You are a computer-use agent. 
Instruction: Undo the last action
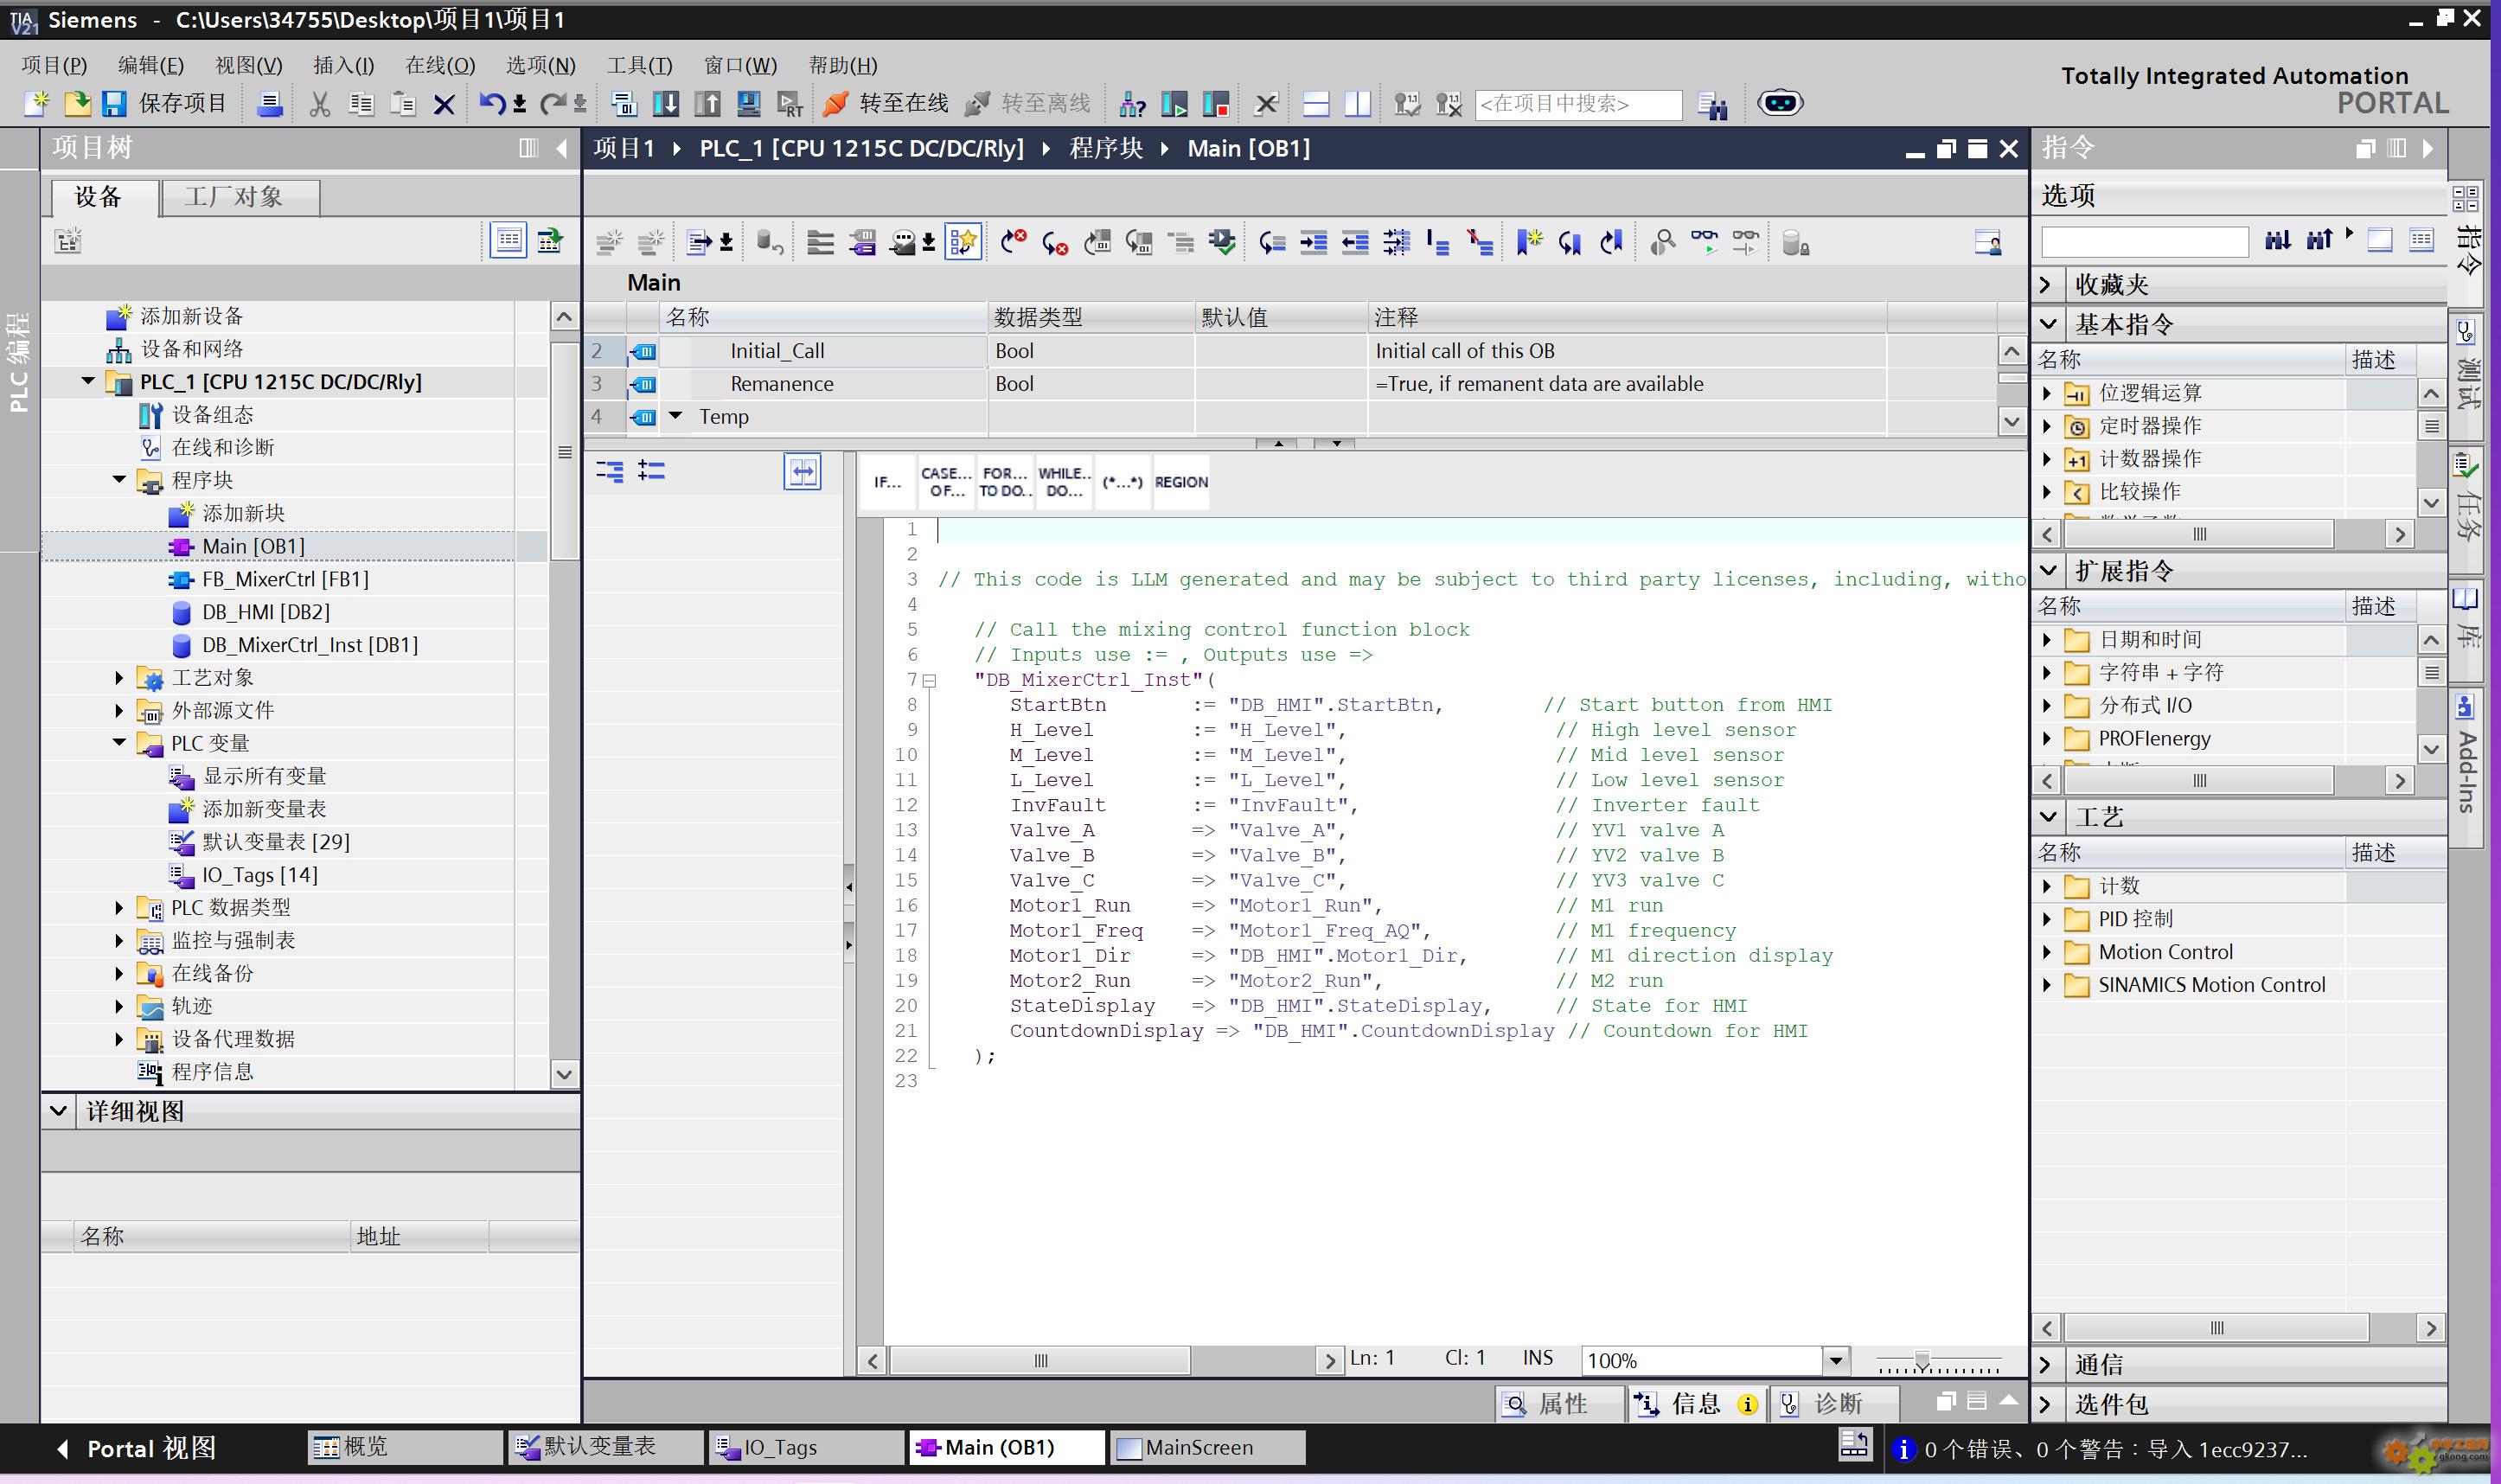pos(492,103)
